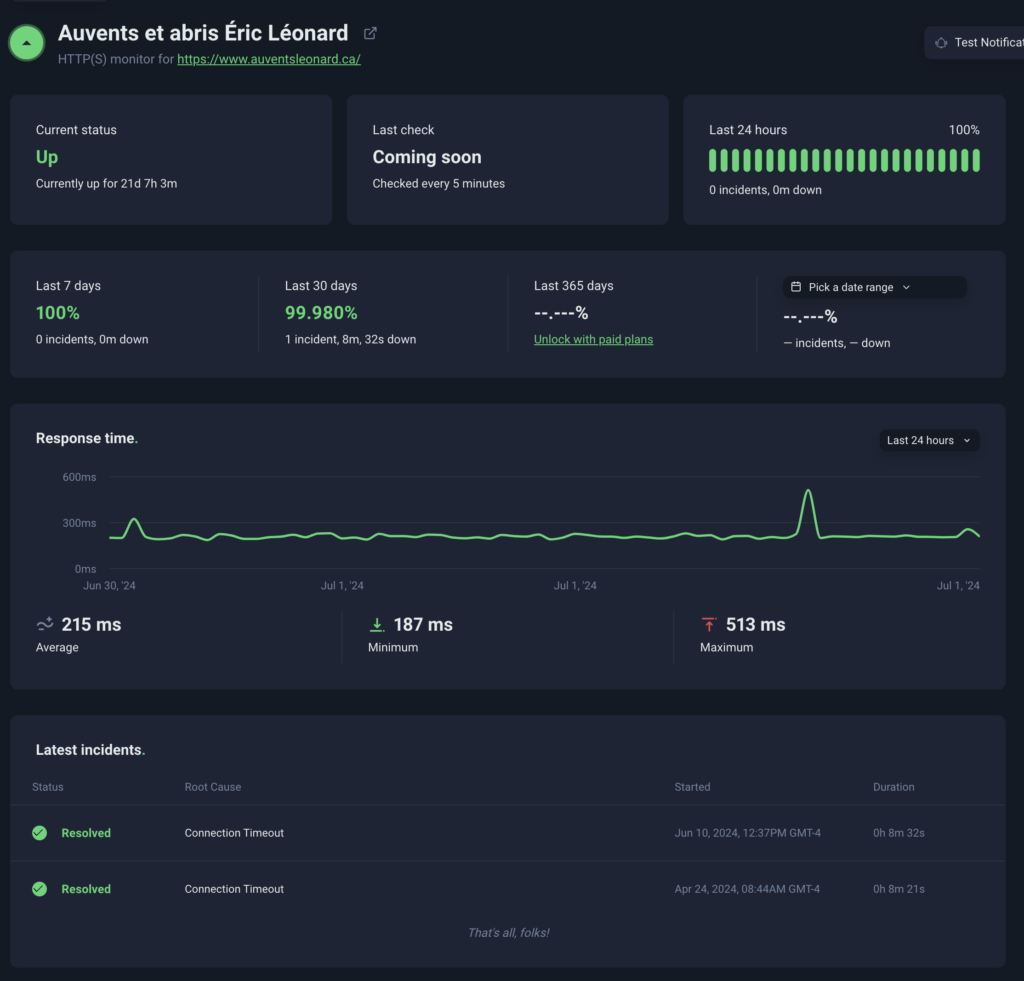Click the 513 ms peak on response chart
The image size is (1024, 981).
pos(808,491)
